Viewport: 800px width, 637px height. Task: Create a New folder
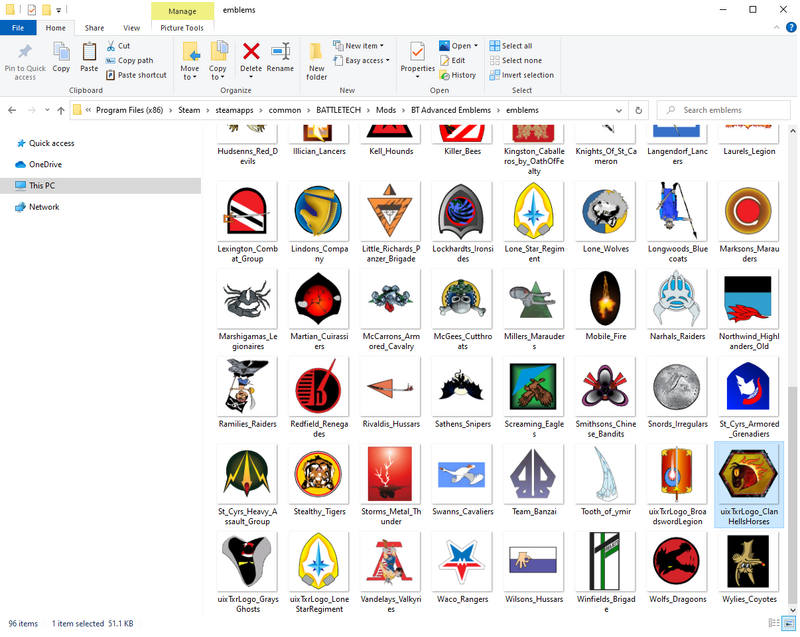point(316,61)
